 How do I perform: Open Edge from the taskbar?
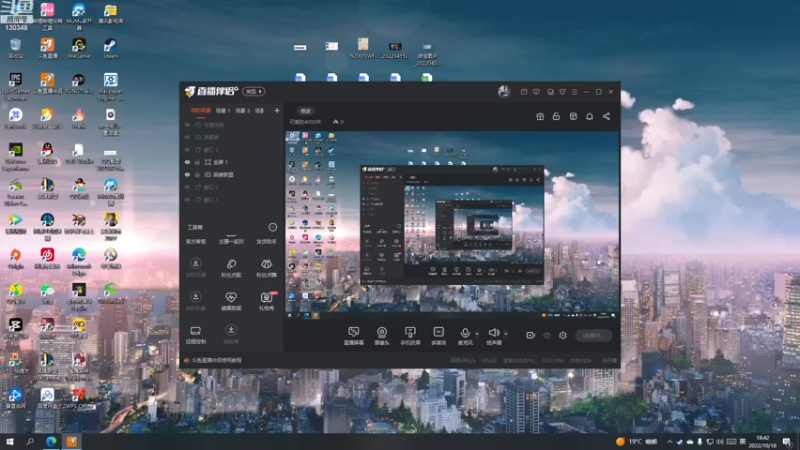click(x=51, y=441)
